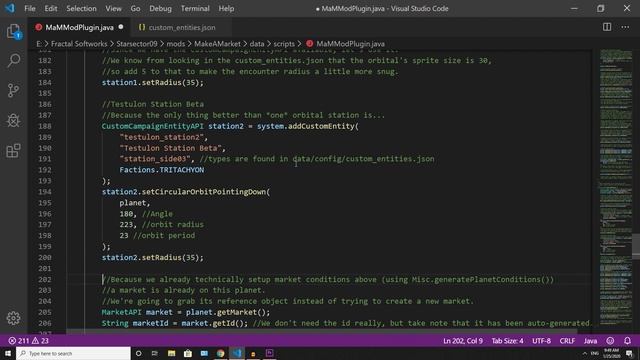
Task: Click the Windows 'Type here to search' box
Action: 73,353
